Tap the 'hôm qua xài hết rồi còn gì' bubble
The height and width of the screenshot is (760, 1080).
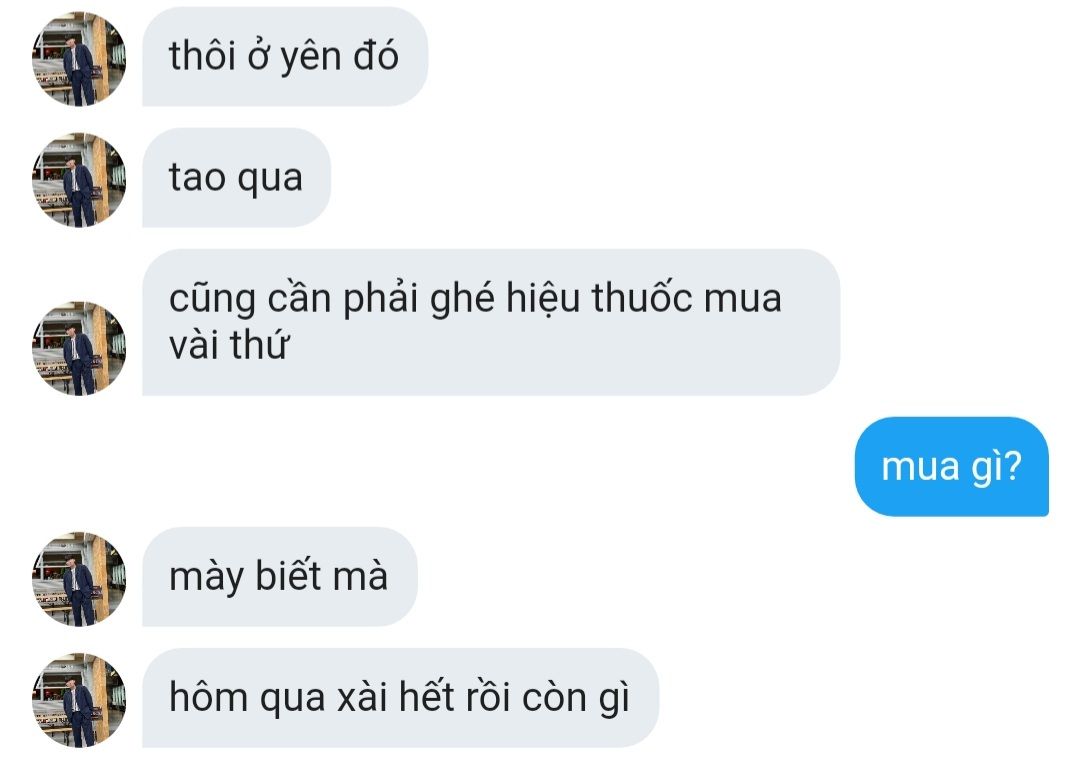[x=400, y=698]
